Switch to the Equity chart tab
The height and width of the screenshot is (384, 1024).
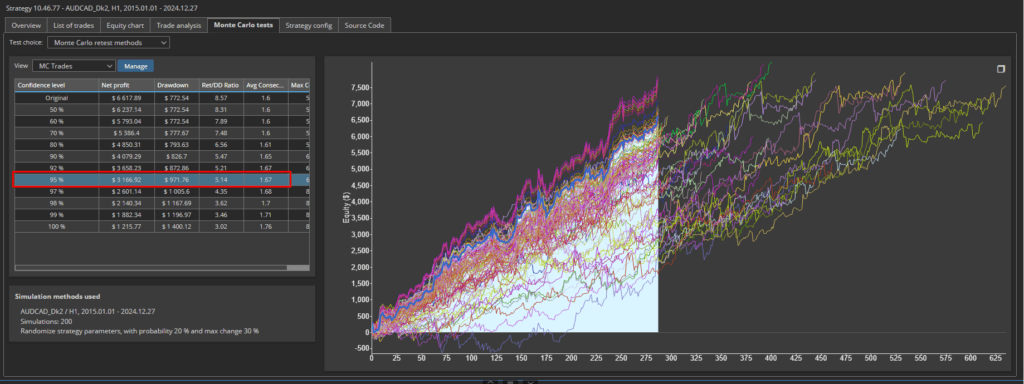click(125, 25)
